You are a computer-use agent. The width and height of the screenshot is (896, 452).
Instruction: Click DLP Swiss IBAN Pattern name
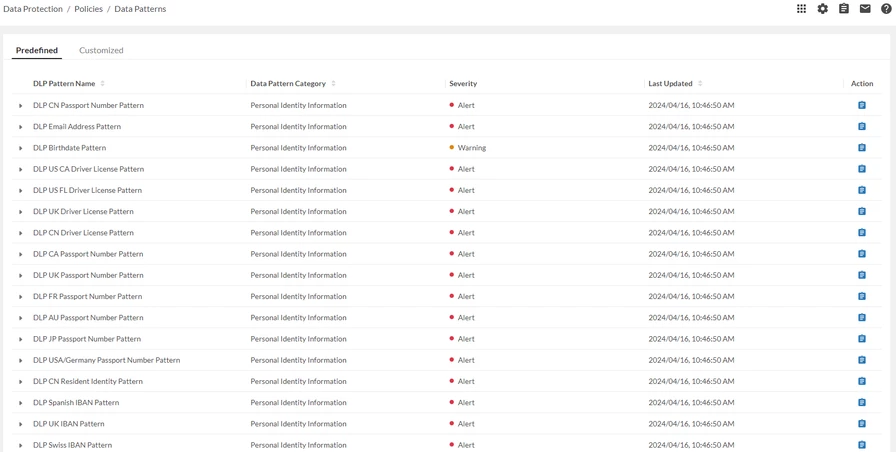pos(73,445)
